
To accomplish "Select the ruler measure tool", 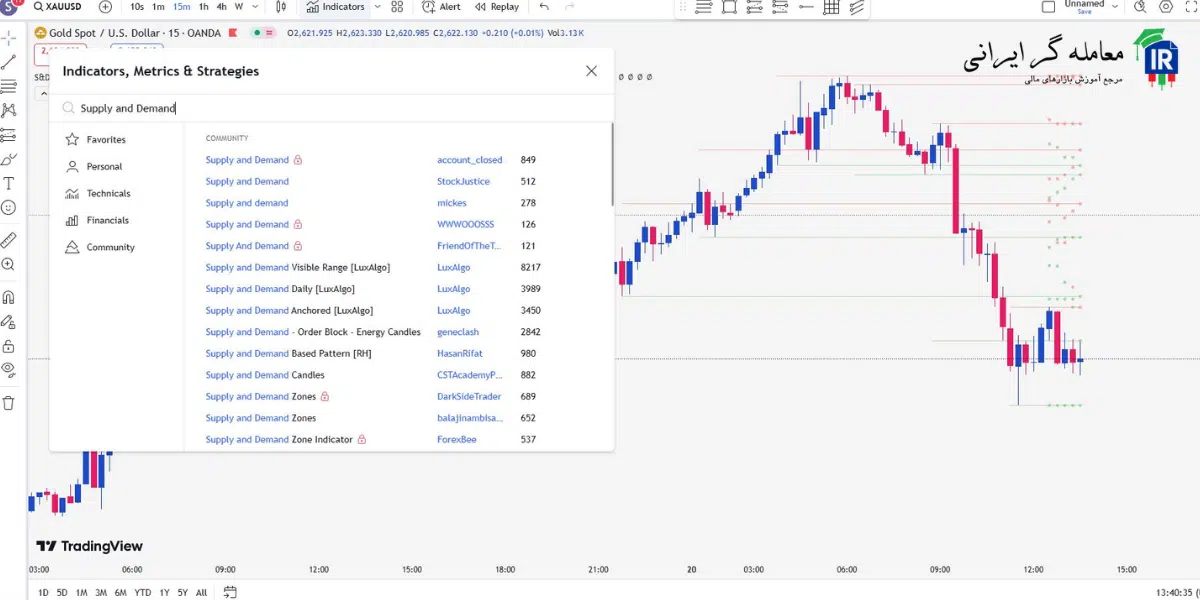I will tap(9, 240).
